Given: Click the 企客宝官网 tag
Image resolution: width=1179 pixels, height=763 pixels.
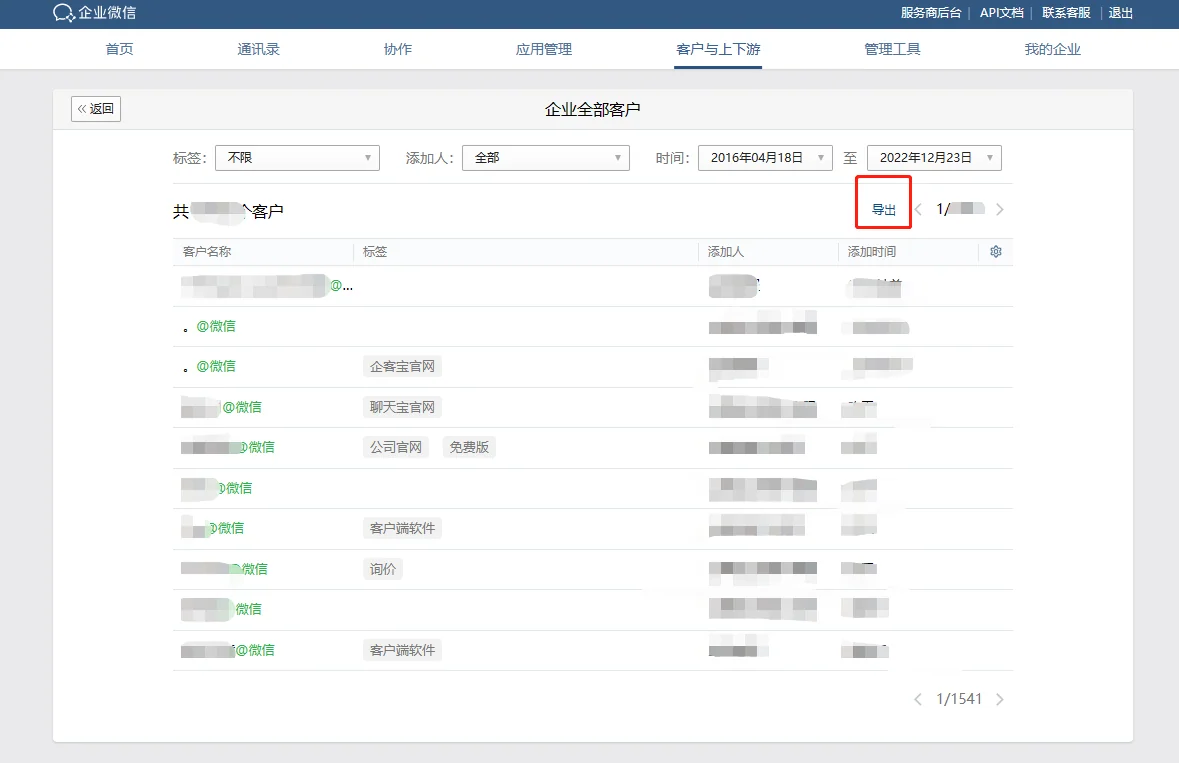Looking at the screenshot, I should click(x=402, y=367).
